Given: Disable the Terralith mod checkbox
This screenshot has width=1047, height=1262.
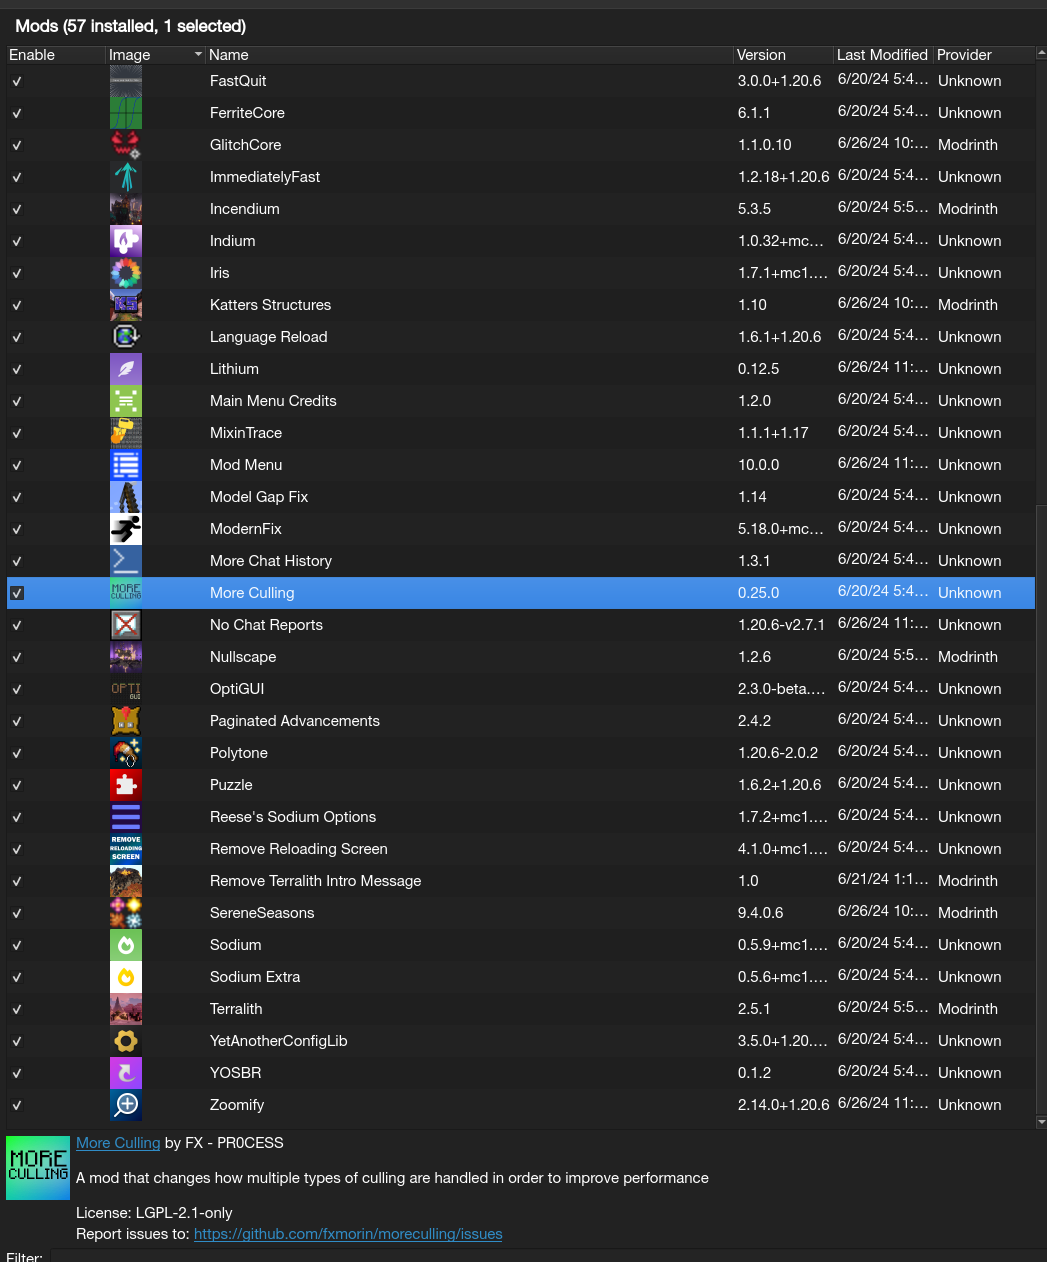Looking at the screenshot, I should 17,1009.
